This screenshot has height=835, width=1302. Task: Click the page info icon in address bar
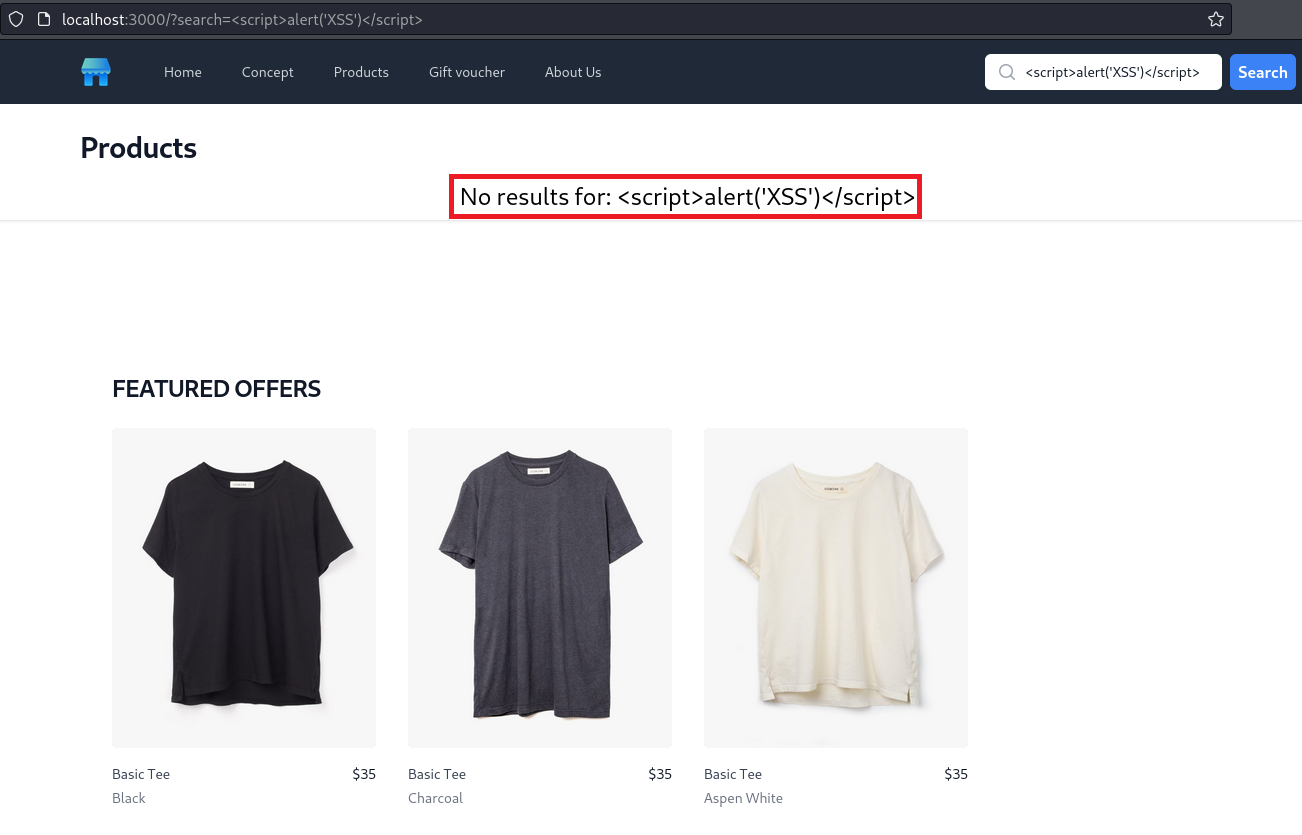(x=43, y=19)
